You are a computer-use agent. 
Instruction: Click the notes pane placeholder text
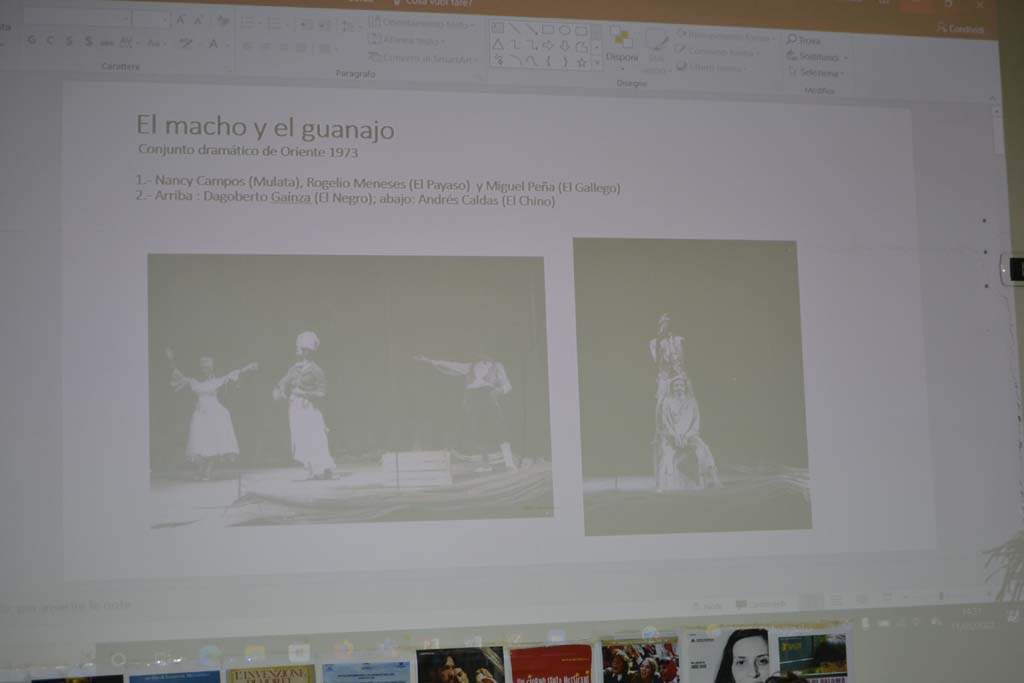(65, 605)
